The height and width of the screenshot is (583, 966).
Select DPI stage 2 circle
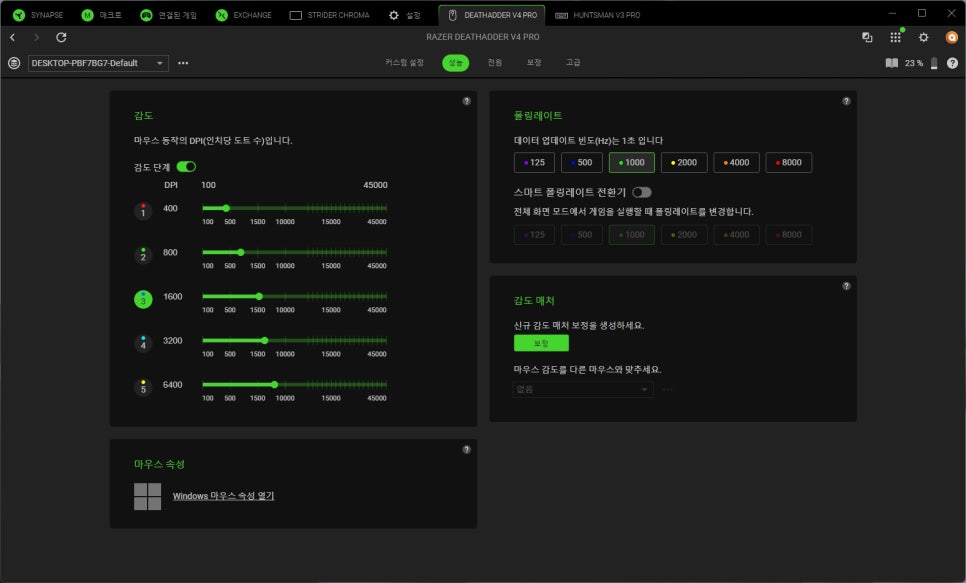[x=143, y=255]
